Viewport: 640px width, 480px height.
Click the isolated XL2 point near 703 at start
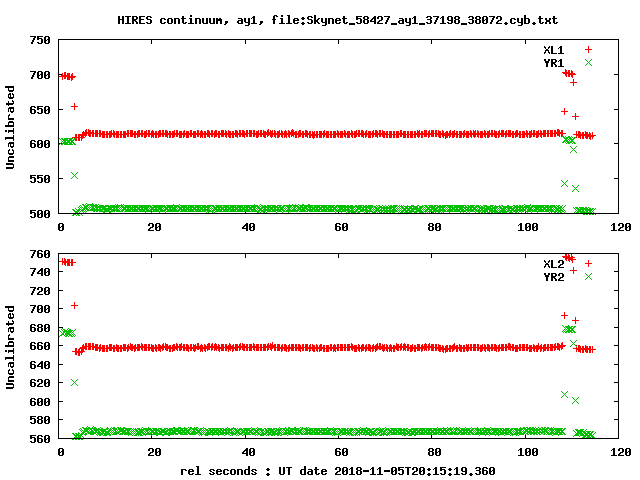[x=74, y=305]
